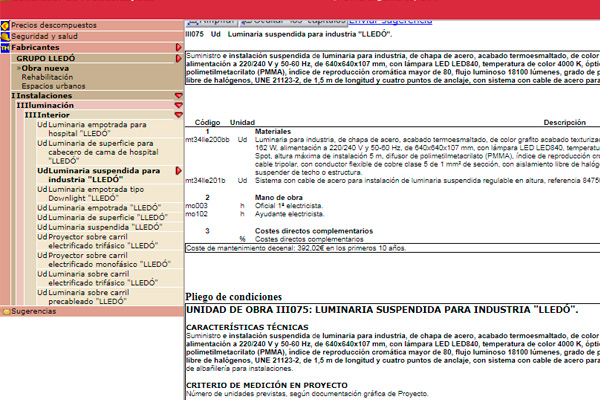Screen dimensions: 600x400
Task: Click item code III075 in header line
Action: [x=194, y=34]
